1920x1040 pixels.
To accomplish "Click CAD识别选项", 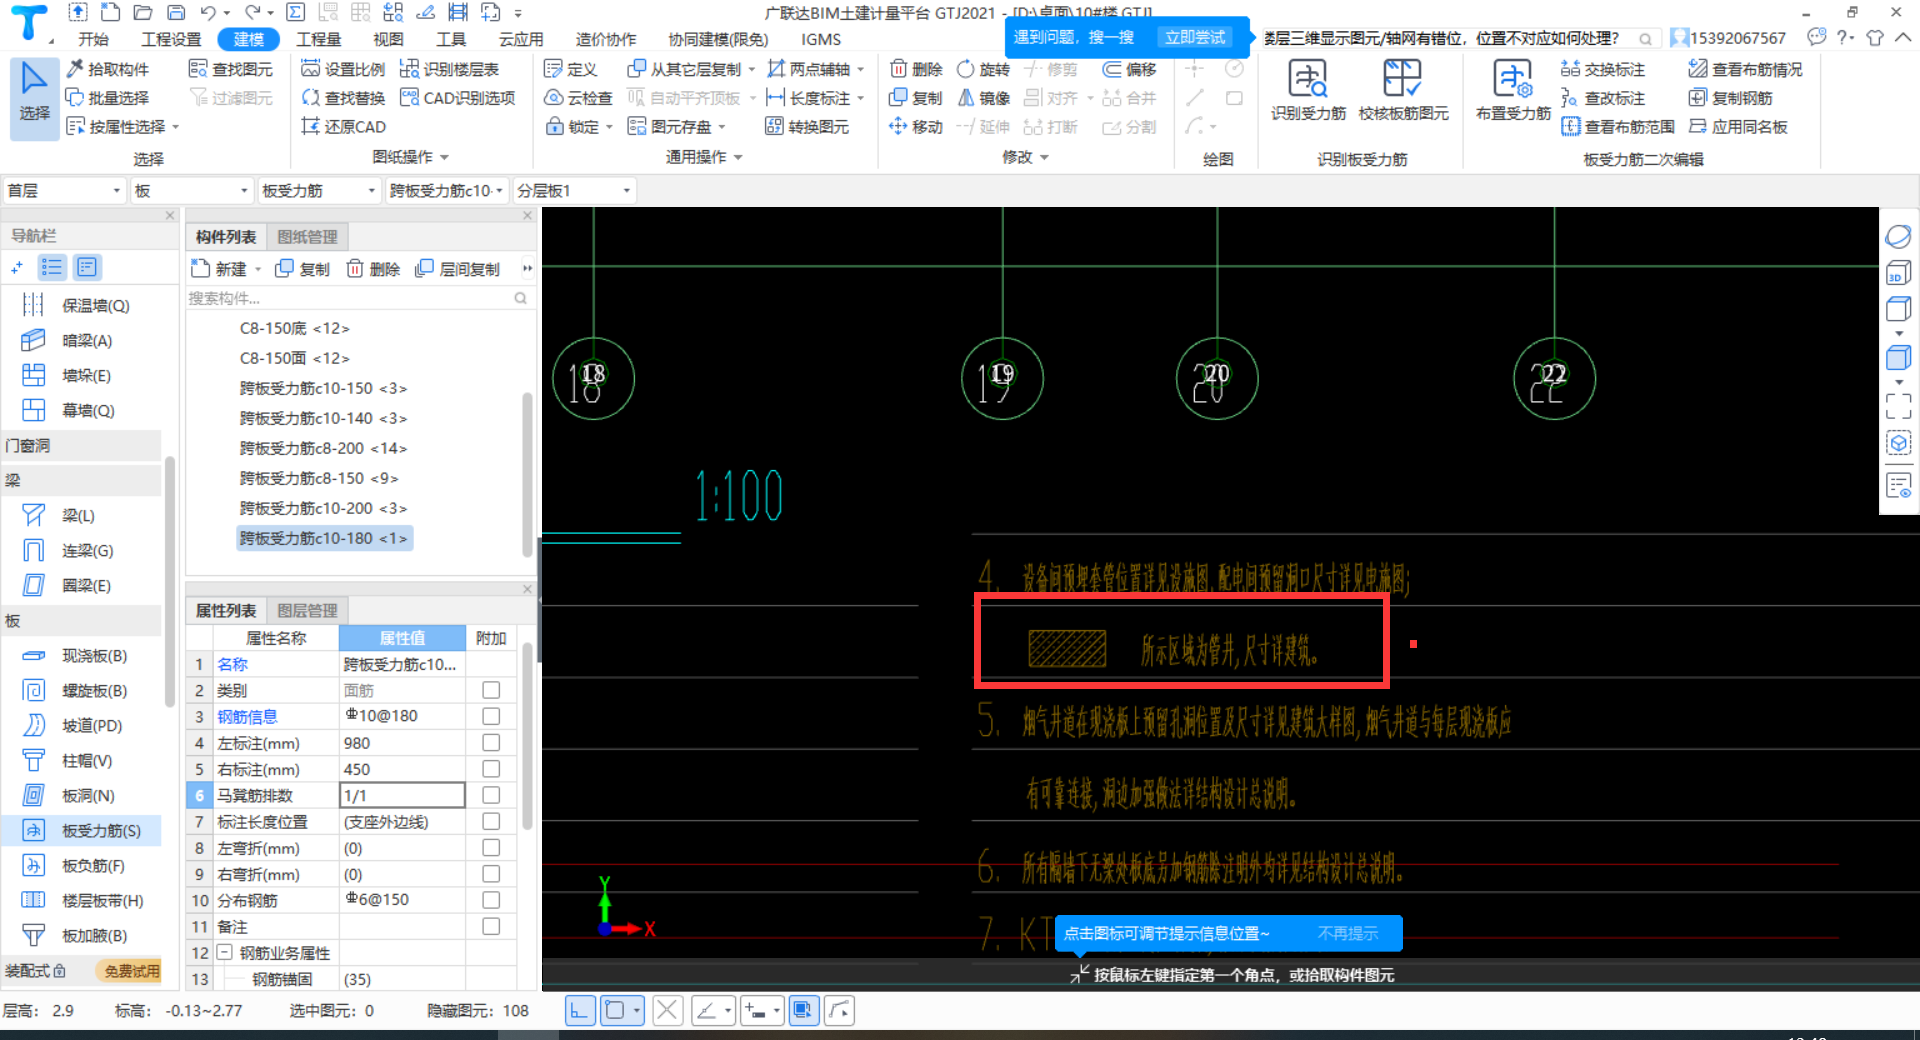I will (x=457, y=98).
